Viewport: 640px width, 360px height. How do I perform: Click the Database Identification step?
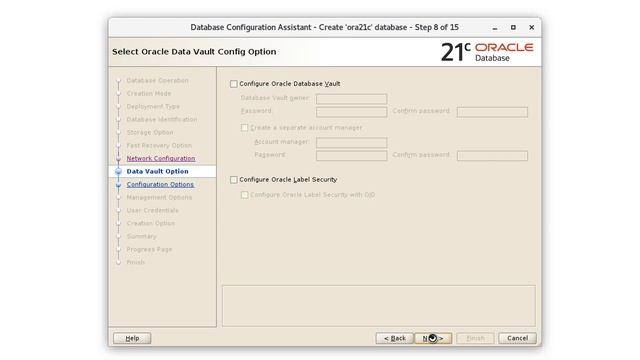pos(162,120)
